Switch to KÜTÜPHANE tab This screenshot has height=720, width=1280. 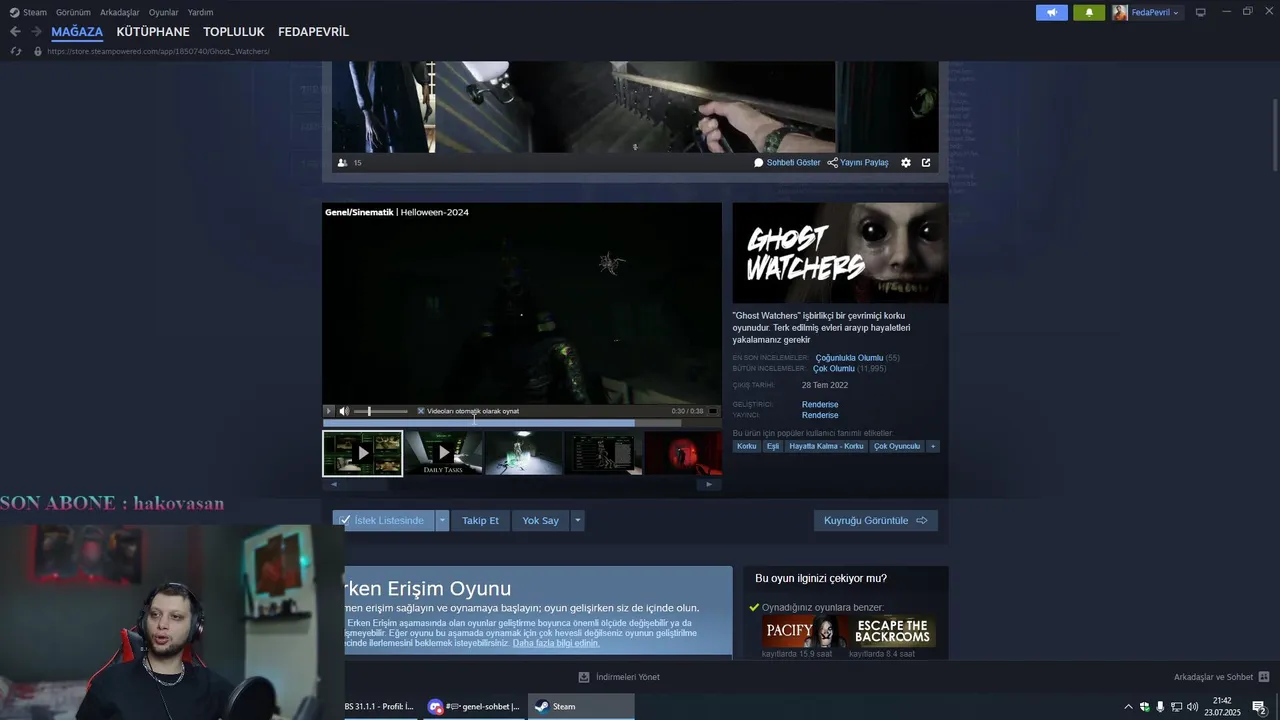(153, 32)
